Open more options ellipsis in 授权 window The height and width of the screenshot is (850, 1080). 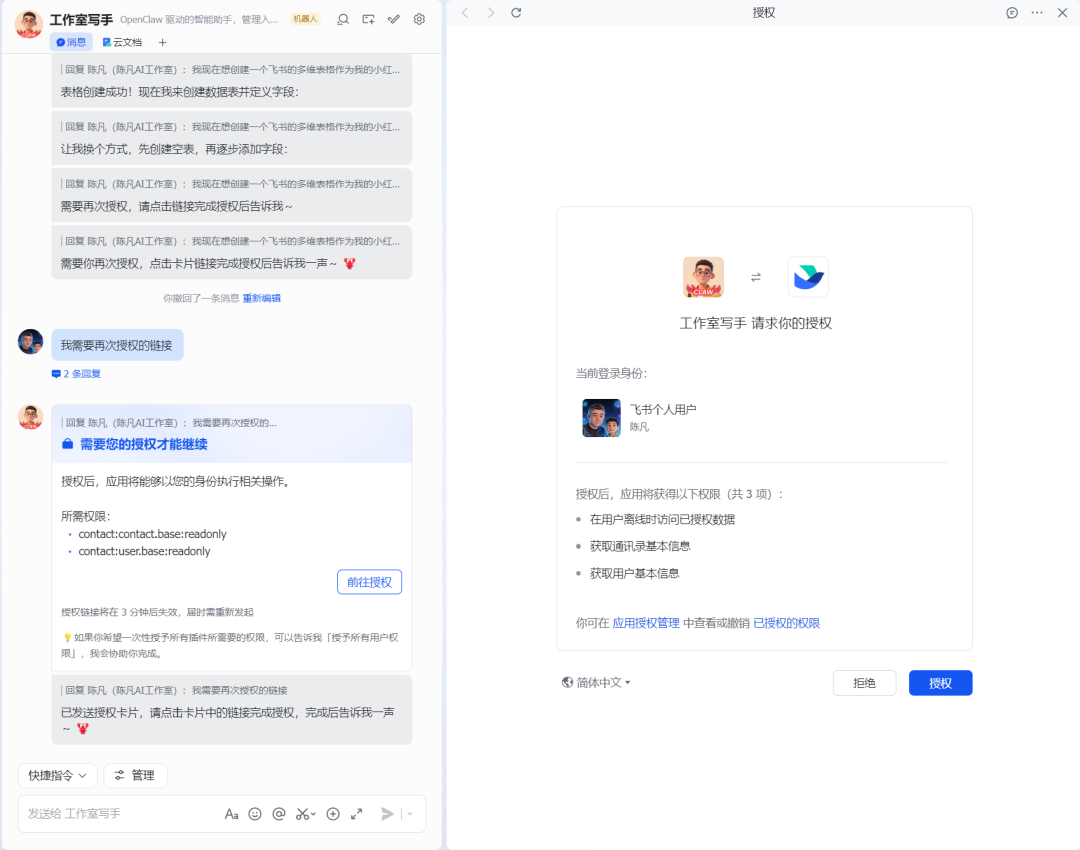(1037, 12)
